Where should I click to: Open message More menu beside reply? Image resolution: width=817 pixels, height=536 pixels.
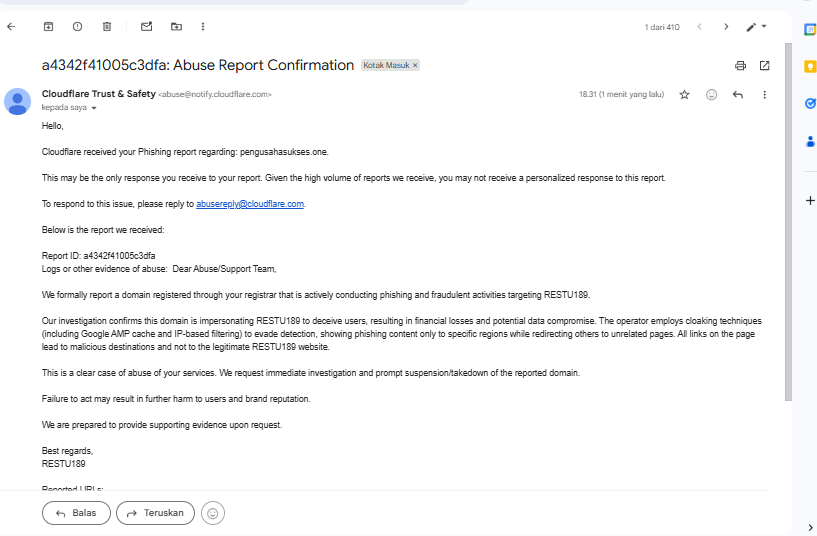764,95
